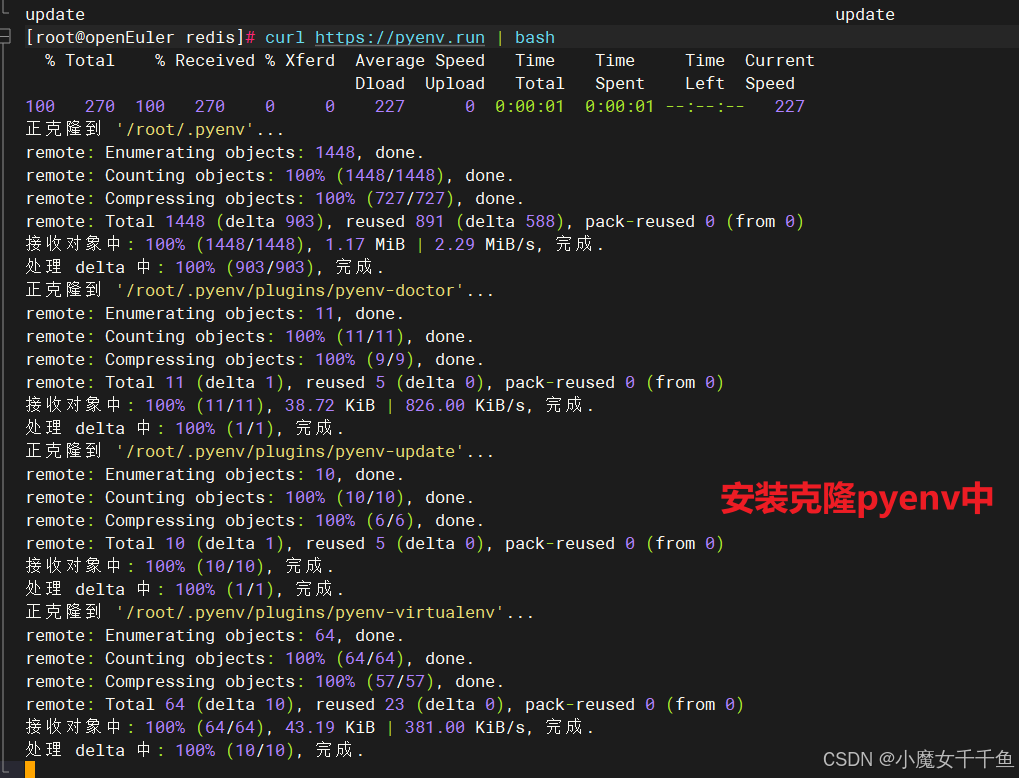Click 'Total 64 (delta 10)' line

click(x=385, y=705)
